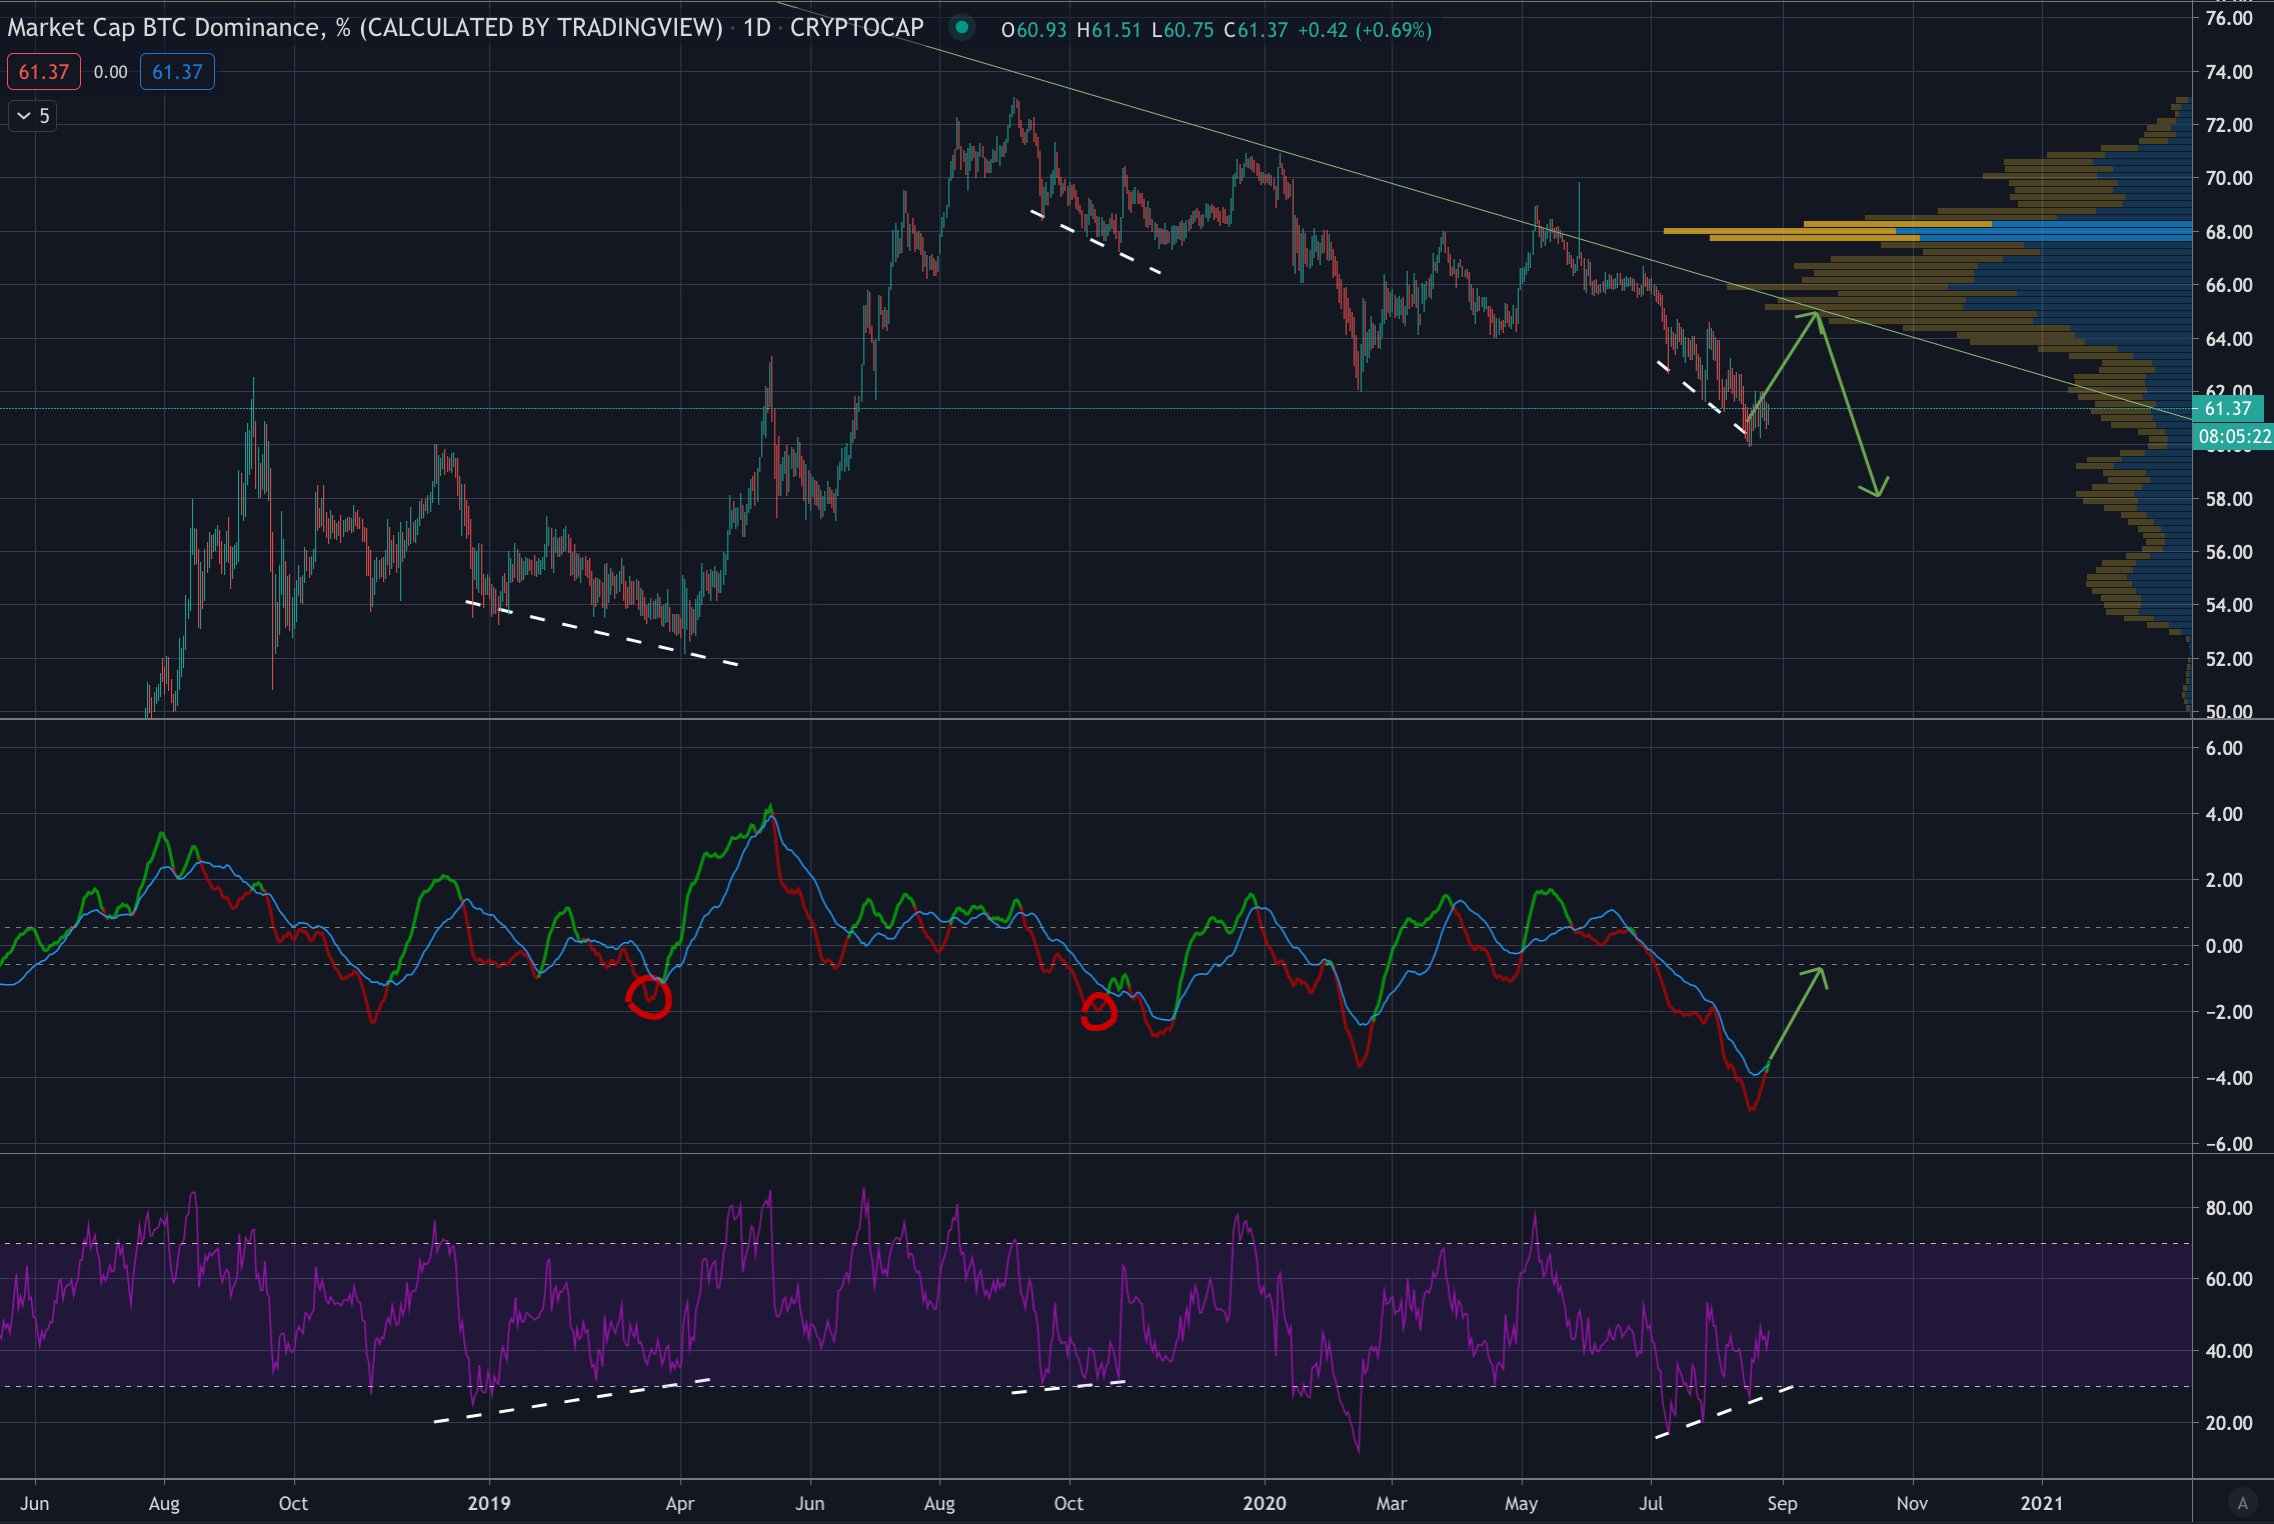Click the May label on time axis
The height and width of the screenshot is (1524, 2274).
(x=1521, y=1503)
